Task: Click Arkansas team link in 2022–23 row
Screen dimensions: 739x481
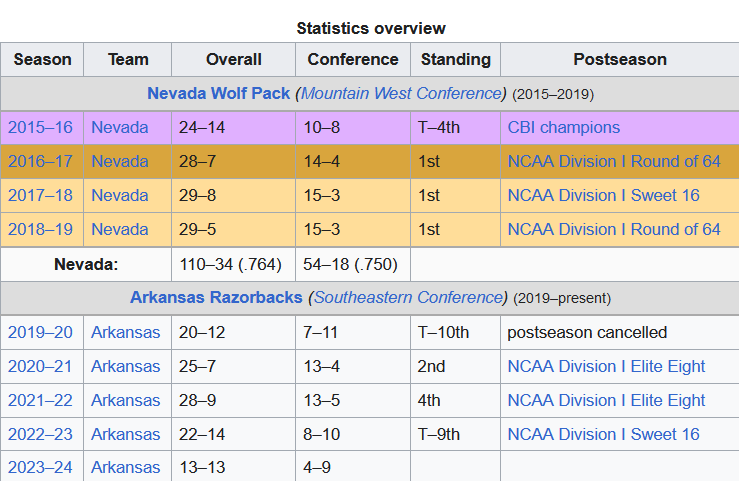Action: coord(125,434)
